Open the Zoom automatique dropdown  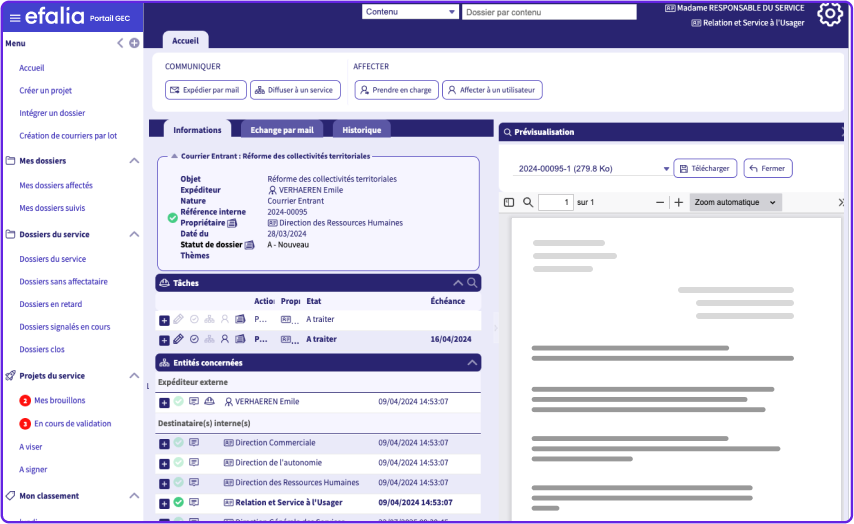tap(735, 202)
